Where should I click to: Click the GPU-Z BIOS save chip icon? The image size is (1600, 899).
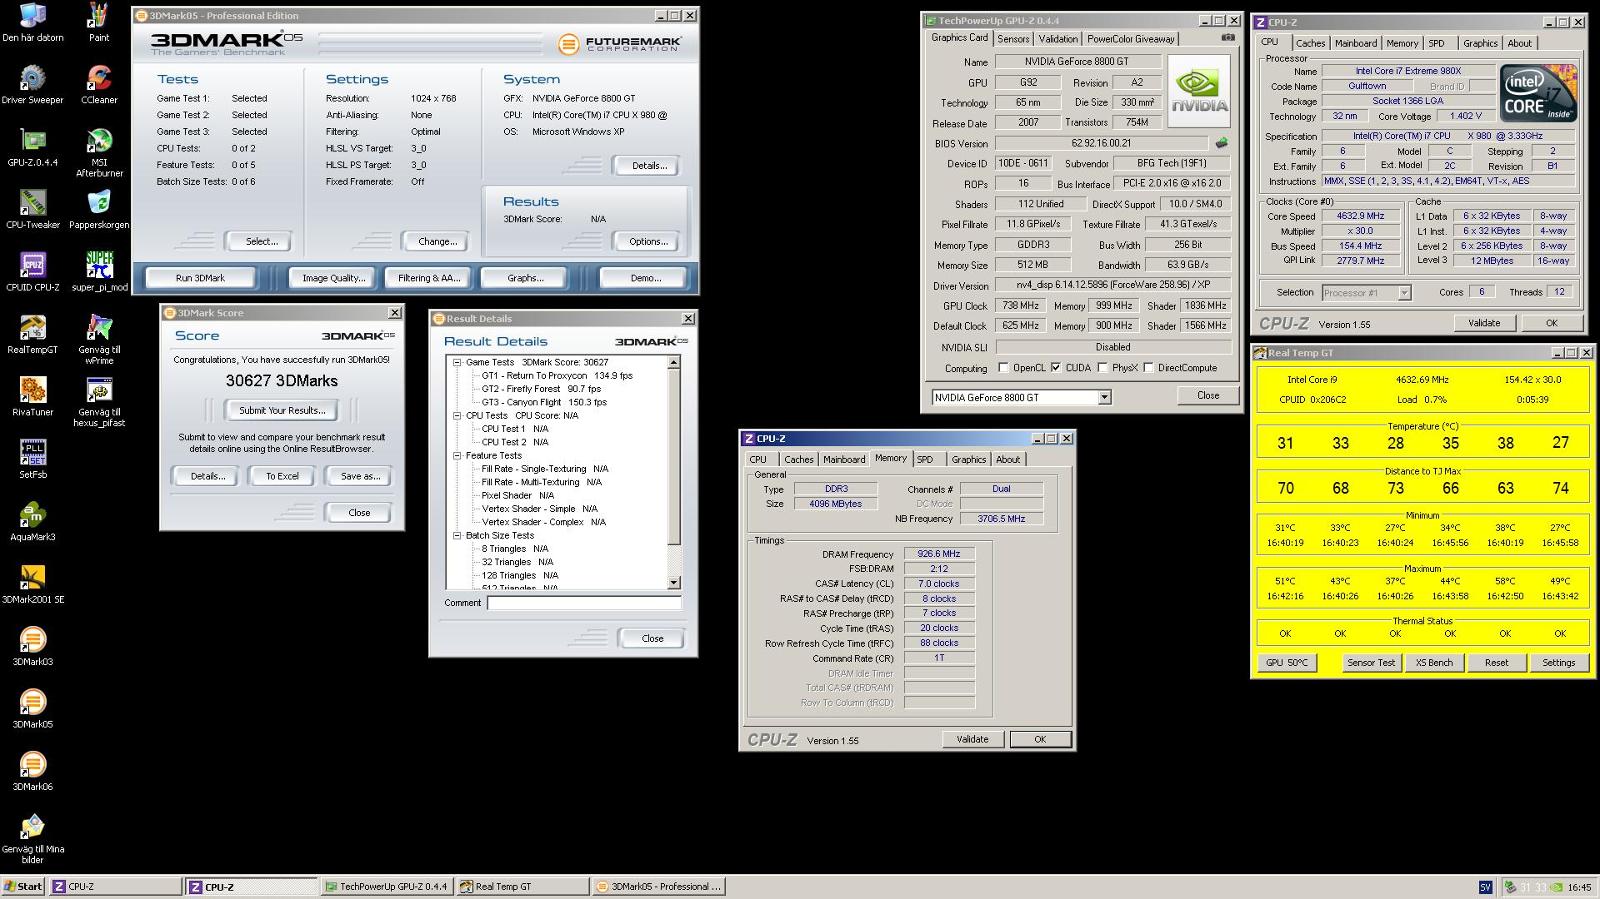pos(1221,143)
